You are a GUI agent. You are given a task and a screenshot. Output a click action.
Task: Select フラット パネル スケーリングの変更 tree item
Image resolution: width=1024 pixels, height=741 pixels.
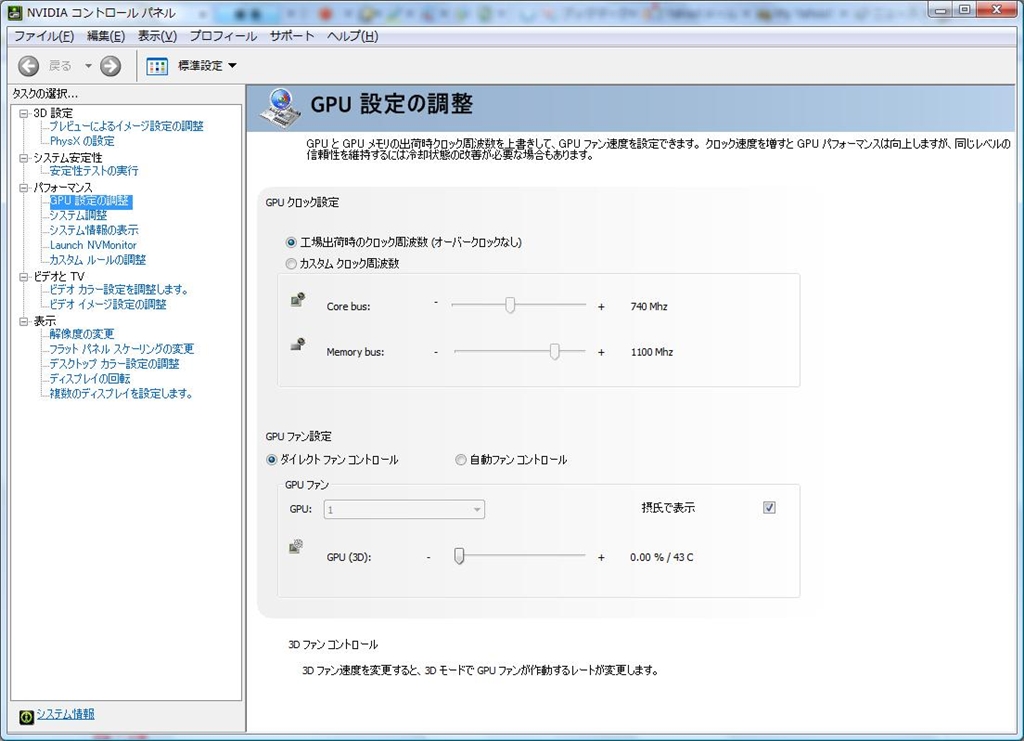click(122, 349)
